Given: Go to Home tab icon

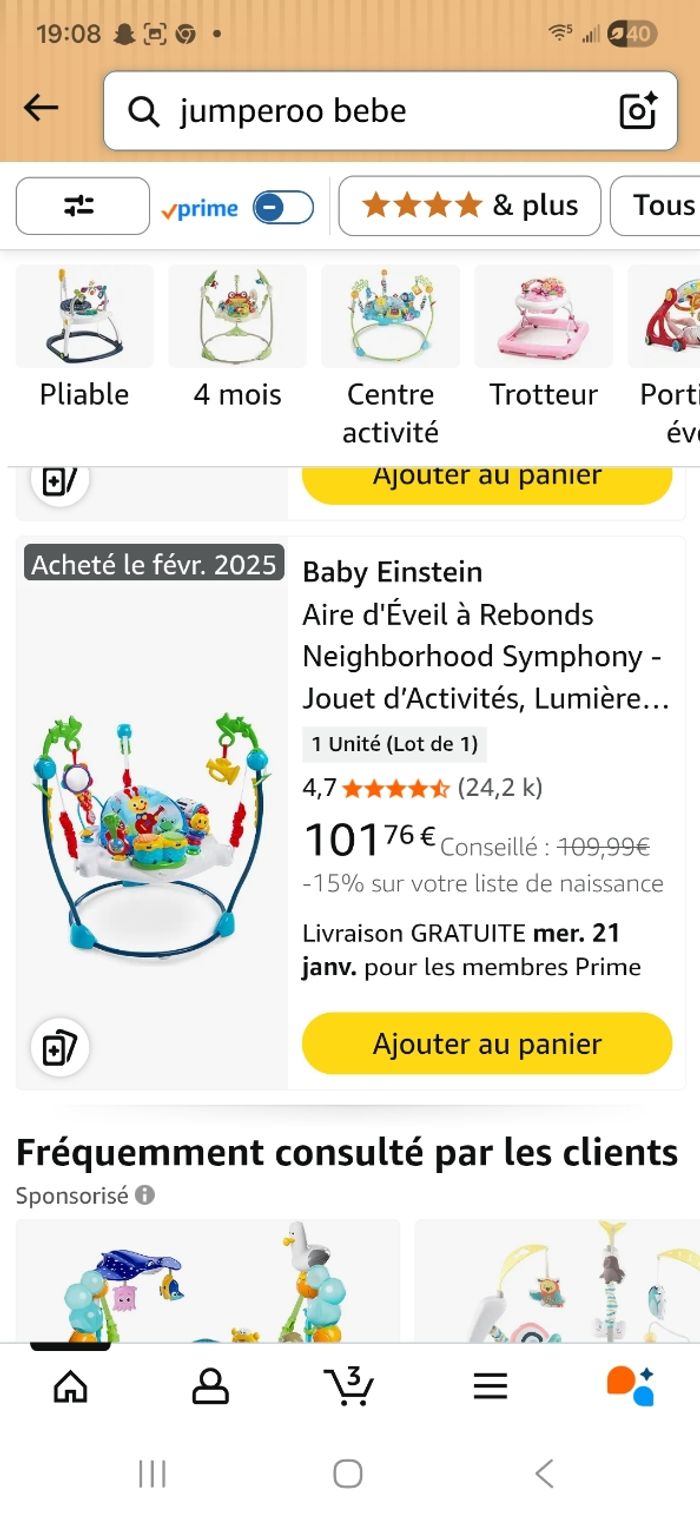Looking at the screenshot, I should 70,1386.
